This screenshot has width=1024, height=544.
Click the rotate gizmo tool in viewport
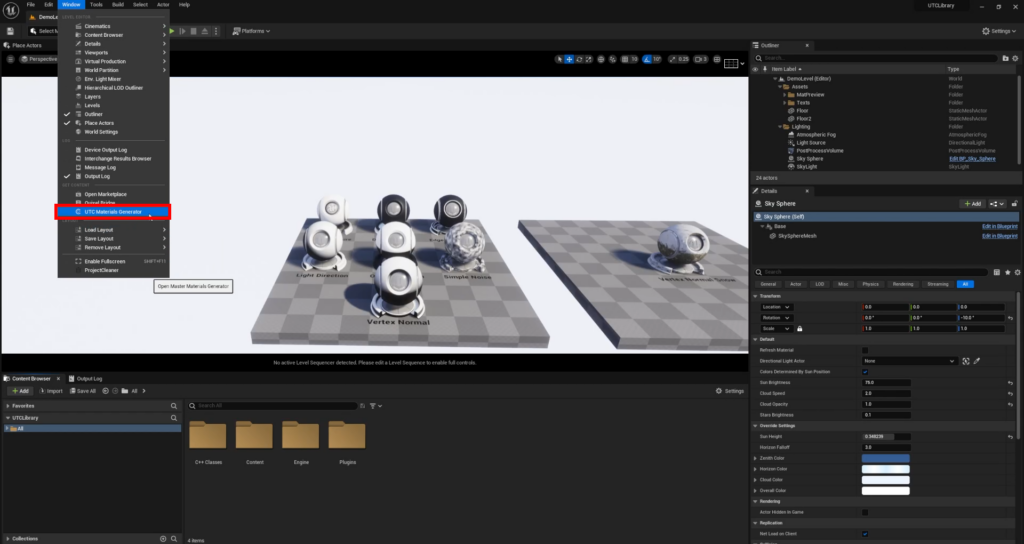click(581, 59)
